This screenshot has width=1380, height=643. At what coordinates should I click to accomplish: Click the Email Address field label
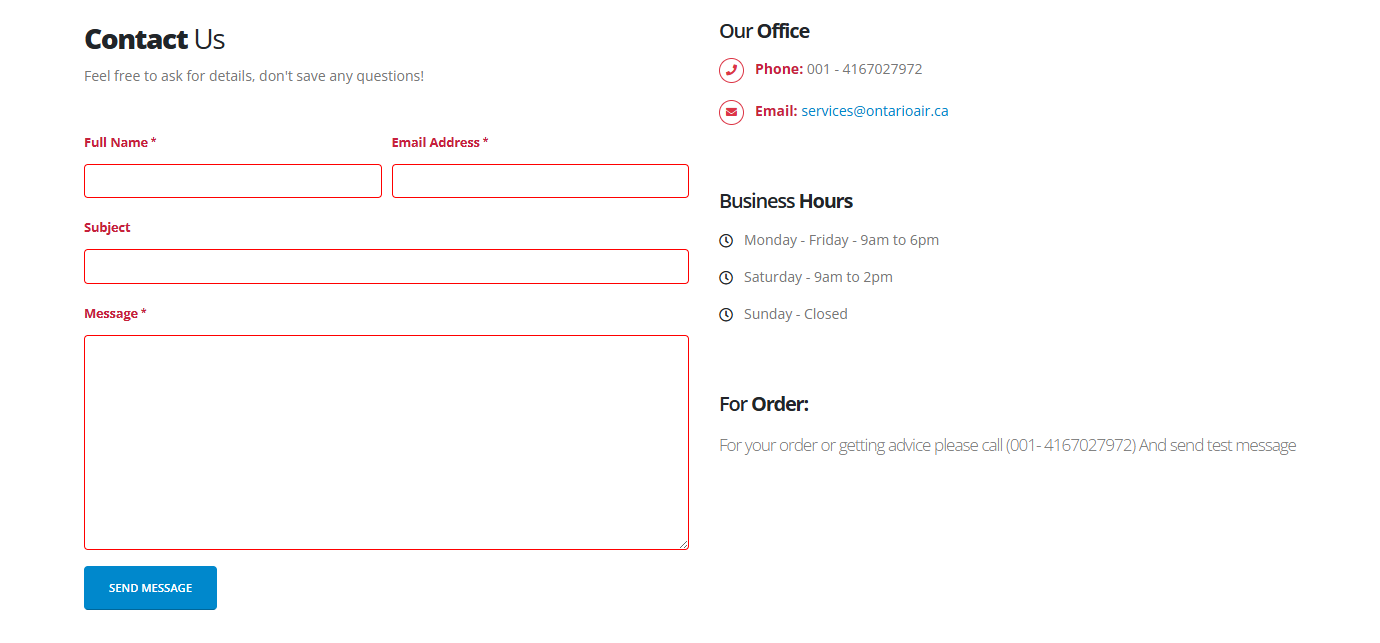pos(436,143)
